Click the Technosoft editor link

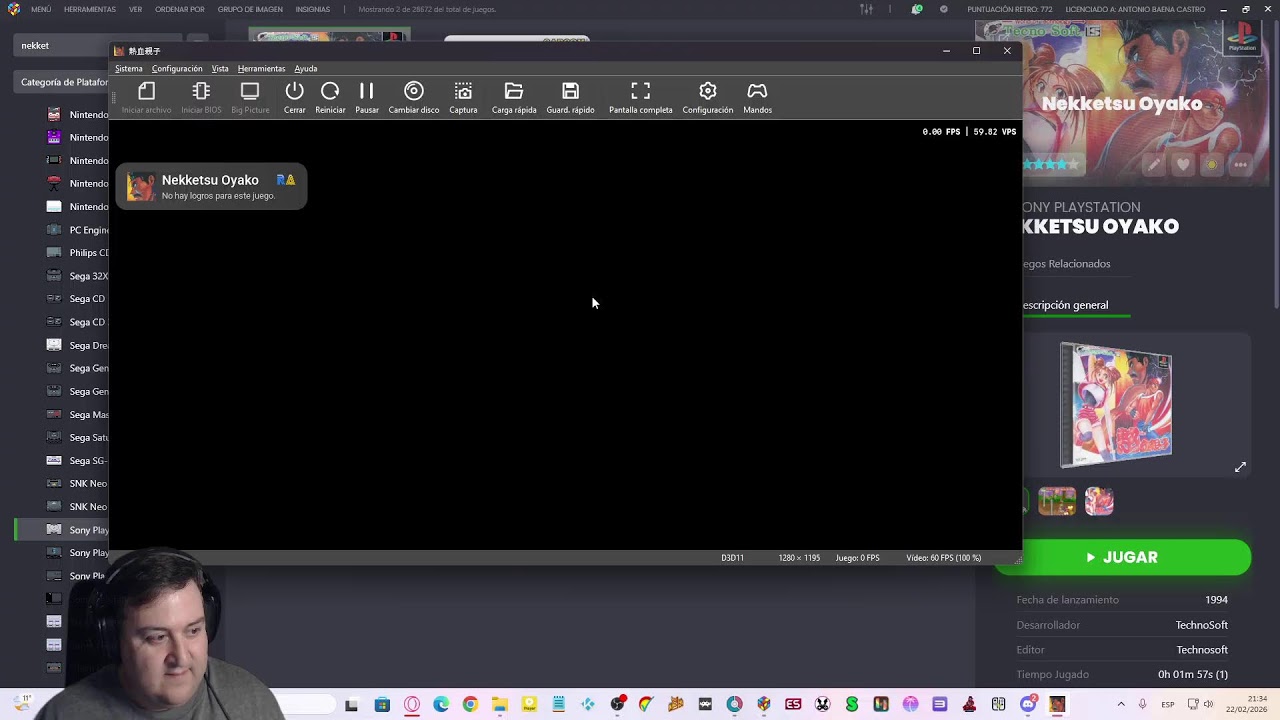coord(1201,650)
